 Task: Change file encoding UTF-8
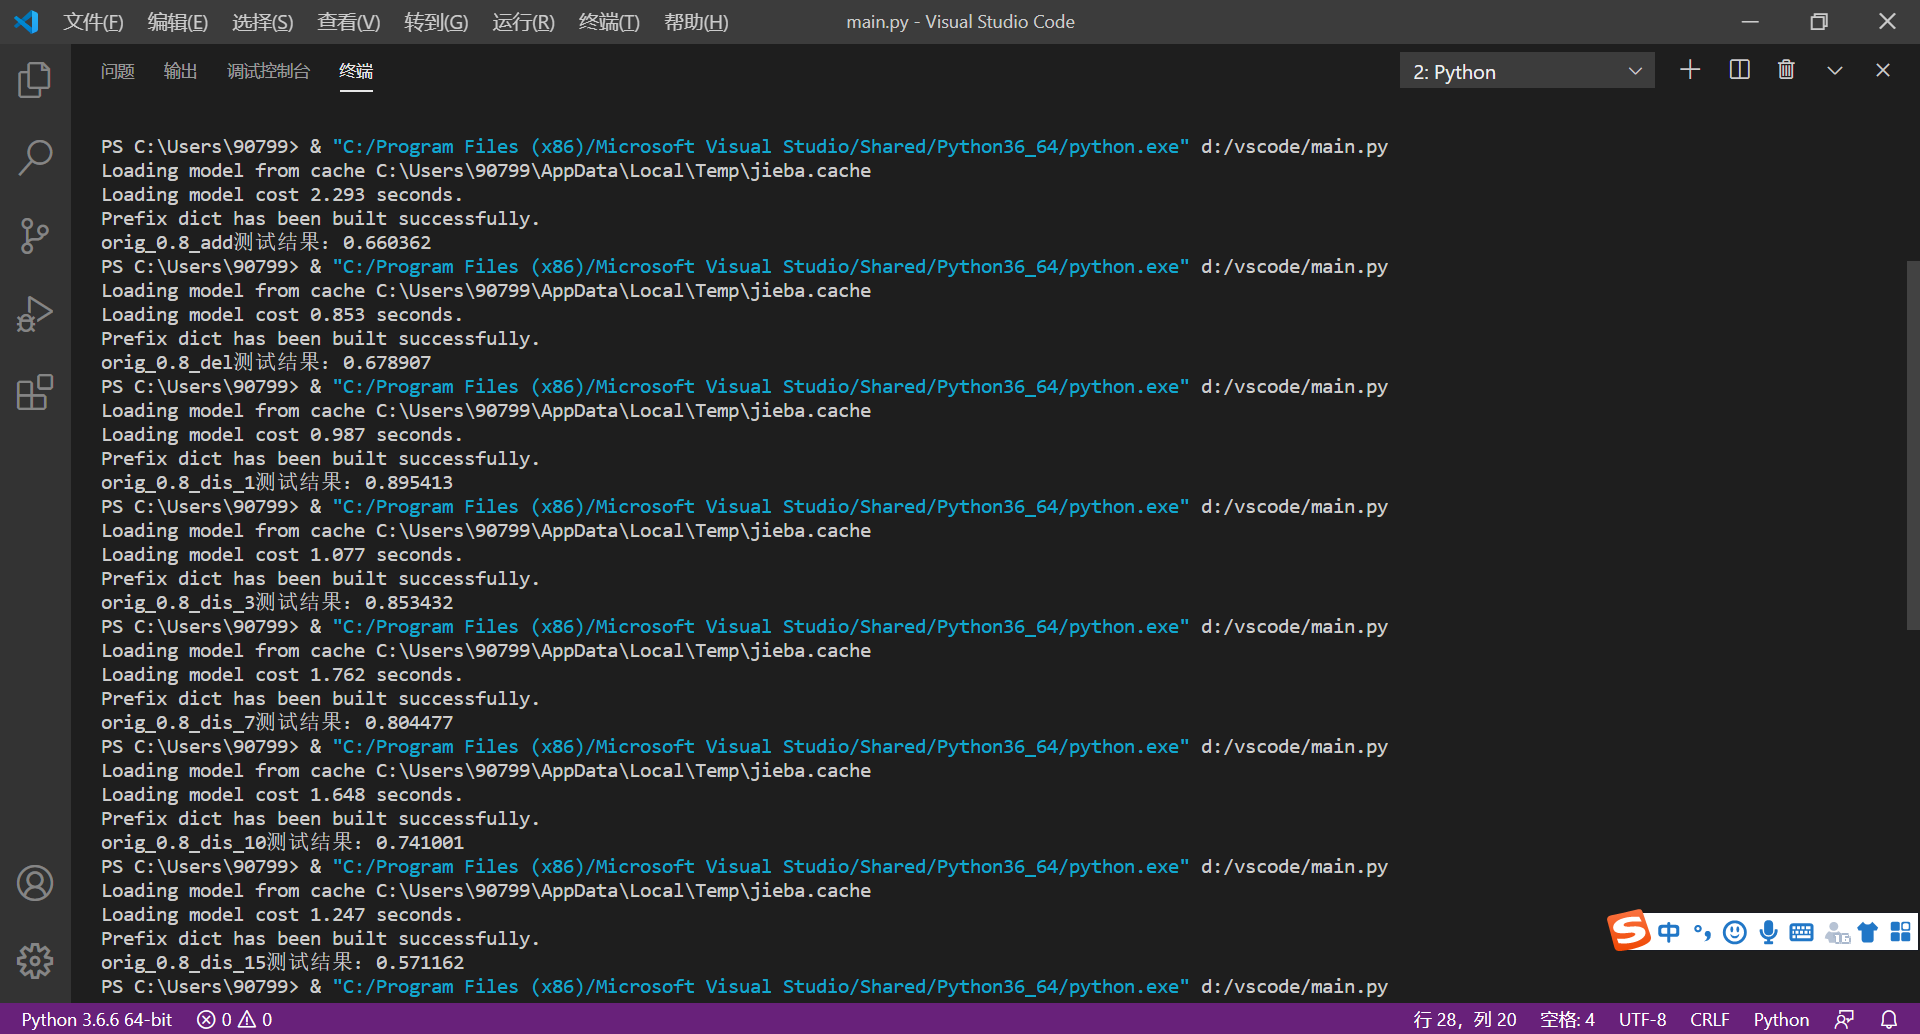(x=1642, y=1019)
